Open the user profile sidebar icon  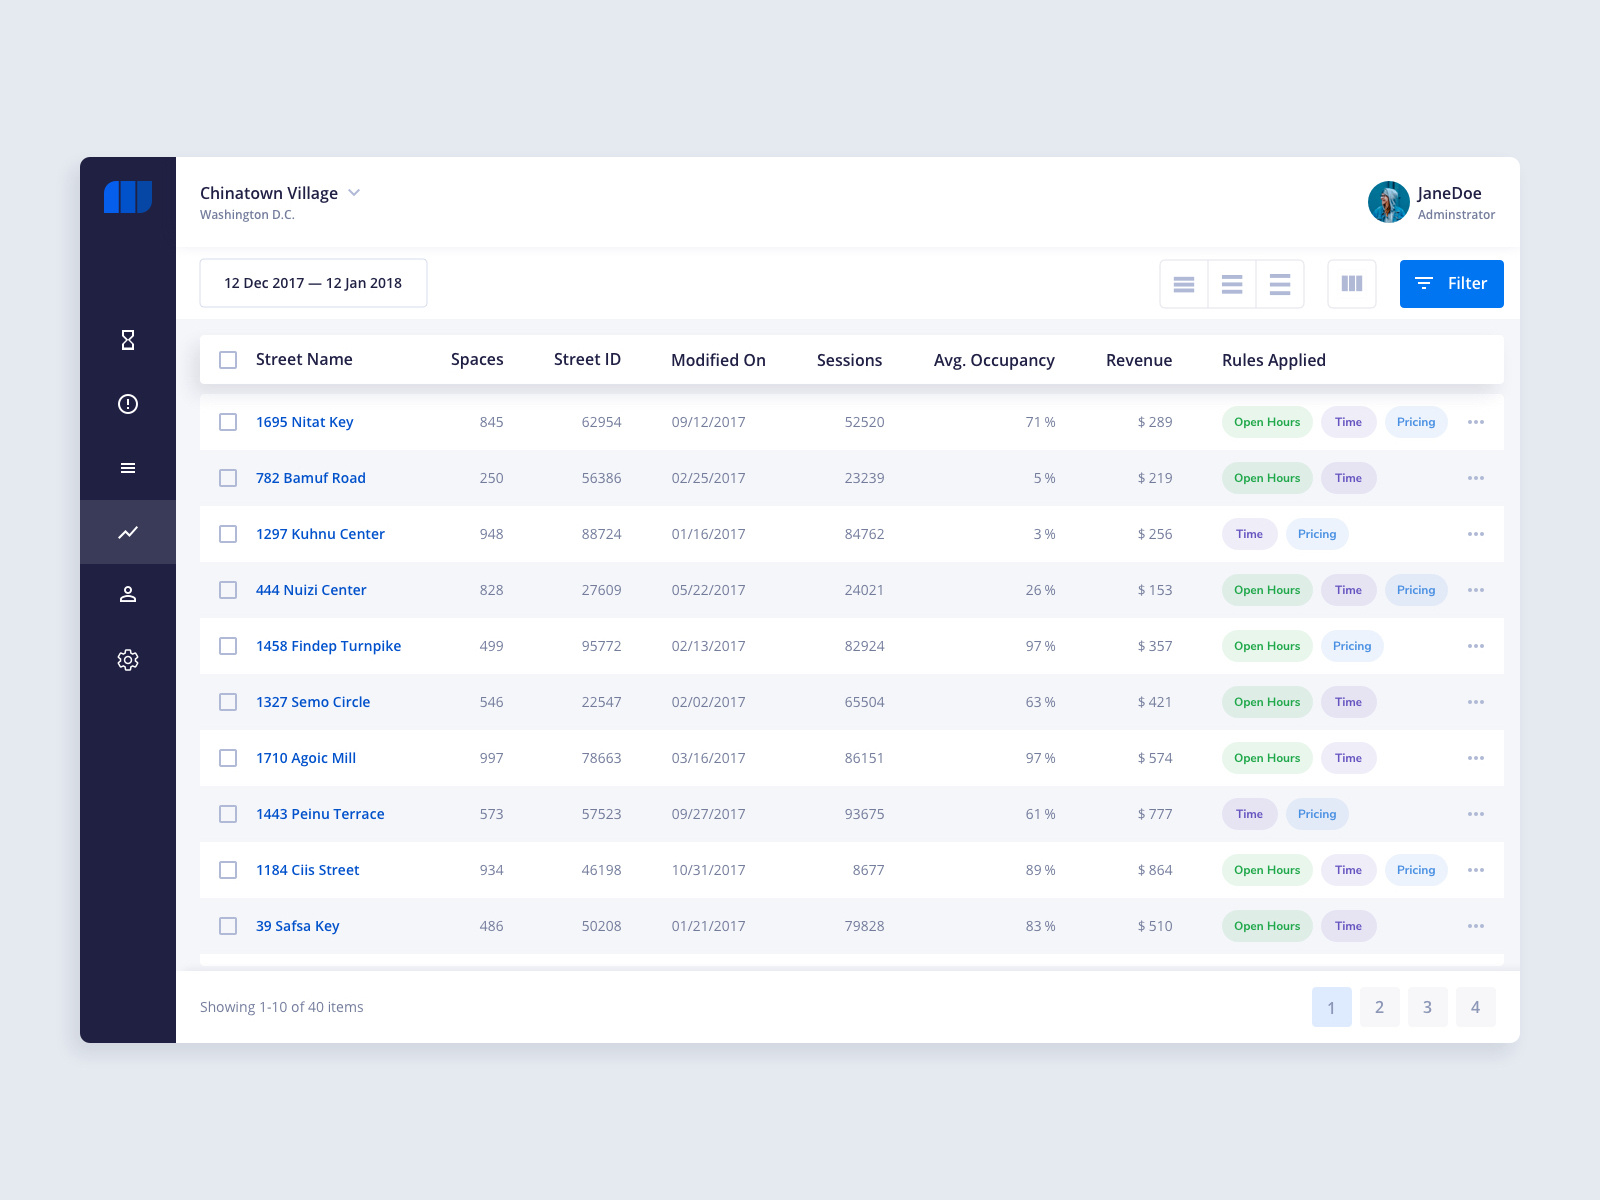pos(128,594)
